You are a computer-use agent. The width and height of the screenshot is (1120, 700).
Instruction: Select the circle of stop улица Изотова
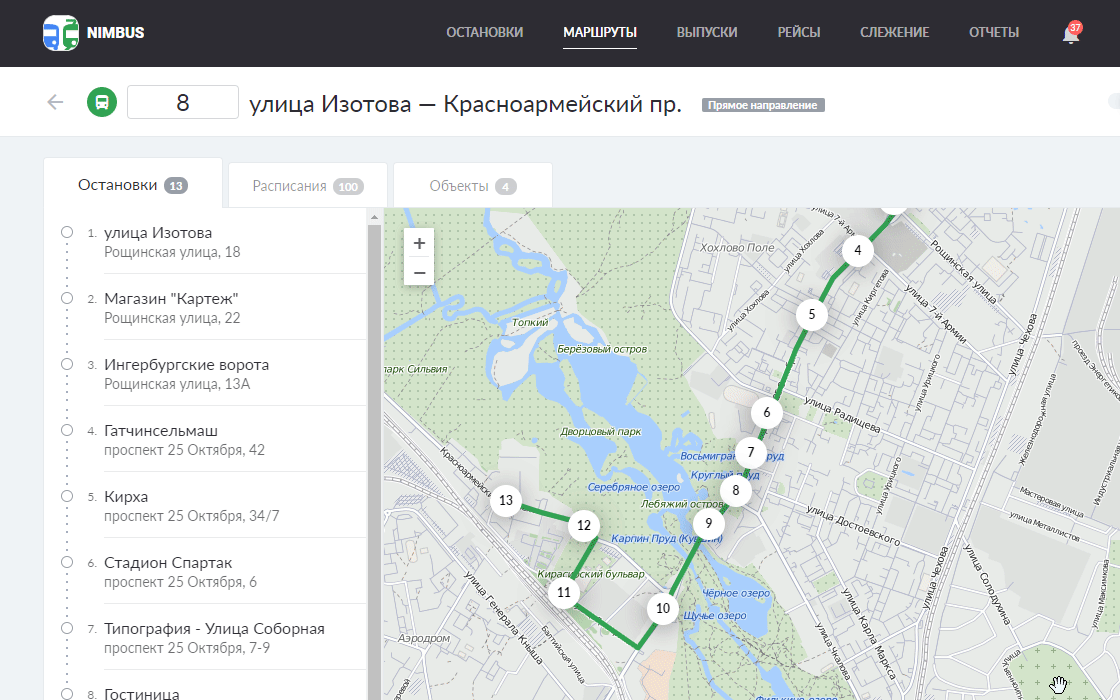[67, 232]
